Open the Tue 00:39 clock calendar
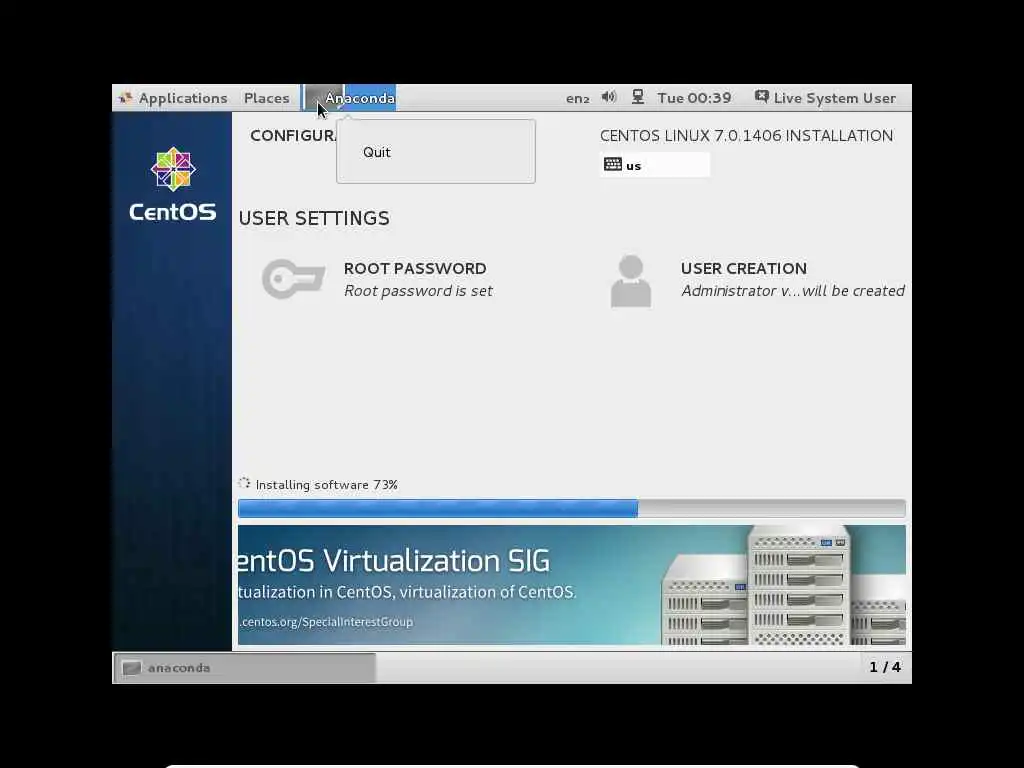 pos(694,98)
